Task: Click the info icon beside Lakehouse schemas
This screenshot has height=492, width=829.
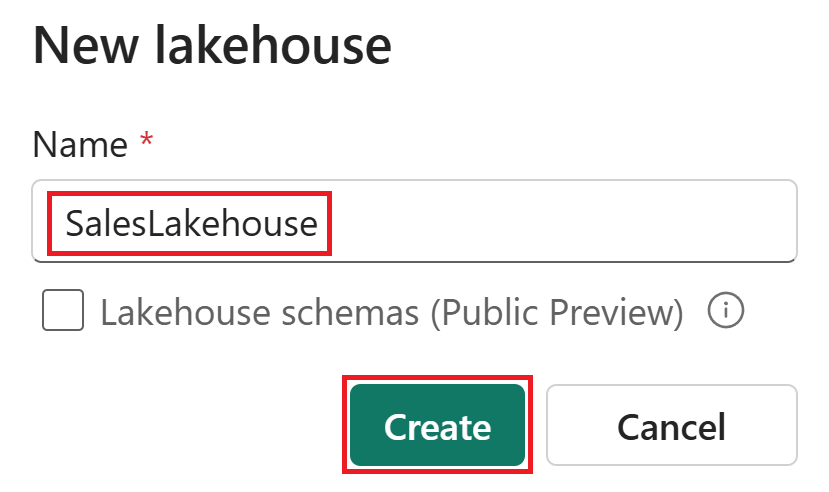Action: [726, 312]
